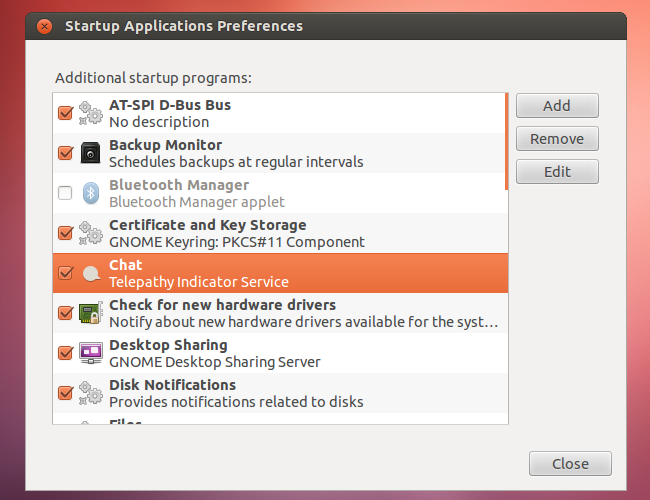Uncheck the Backup Monitor startup checkbox
The width and height of the screenshot is (650, 500).
[x=66, y=153]
